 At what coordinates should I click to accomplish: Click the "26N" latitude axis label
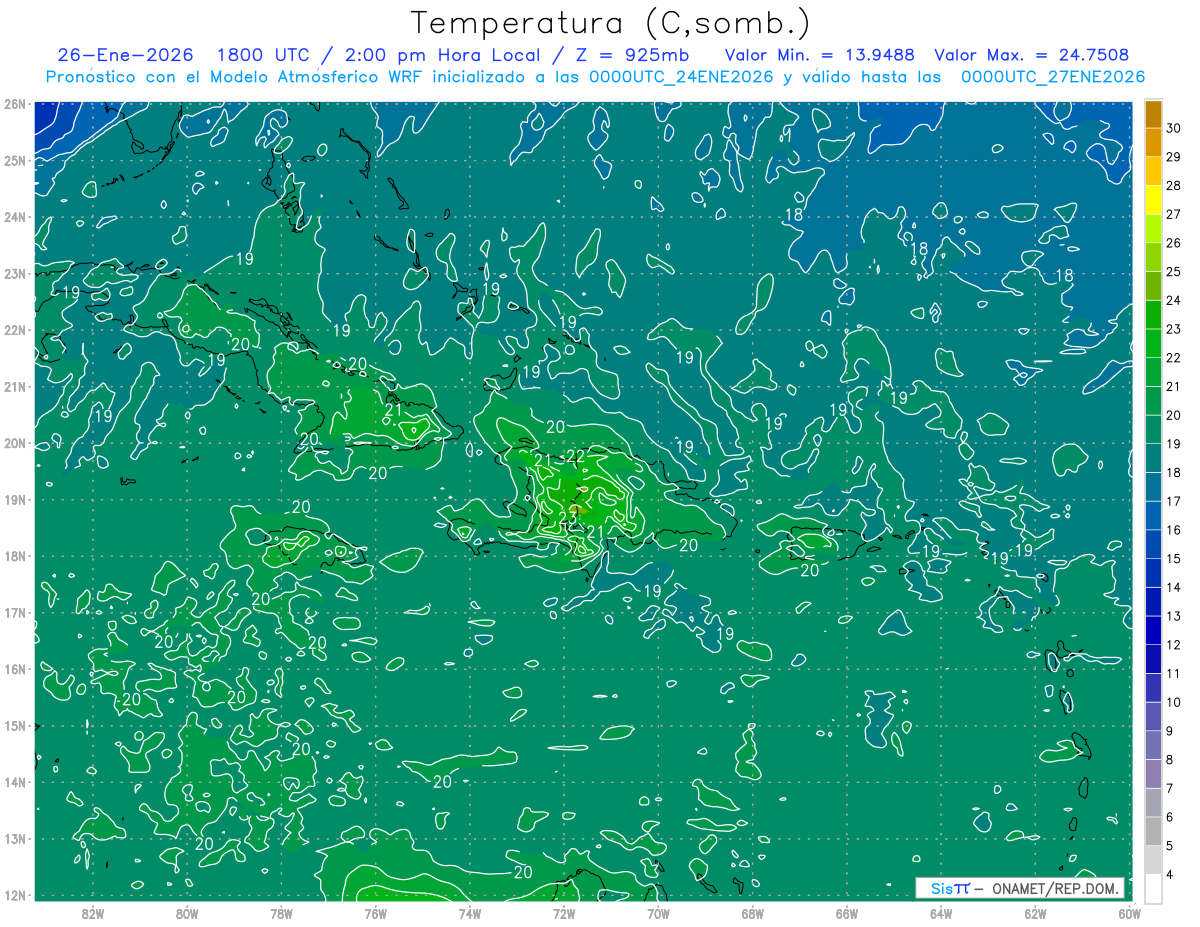[15, 104]
